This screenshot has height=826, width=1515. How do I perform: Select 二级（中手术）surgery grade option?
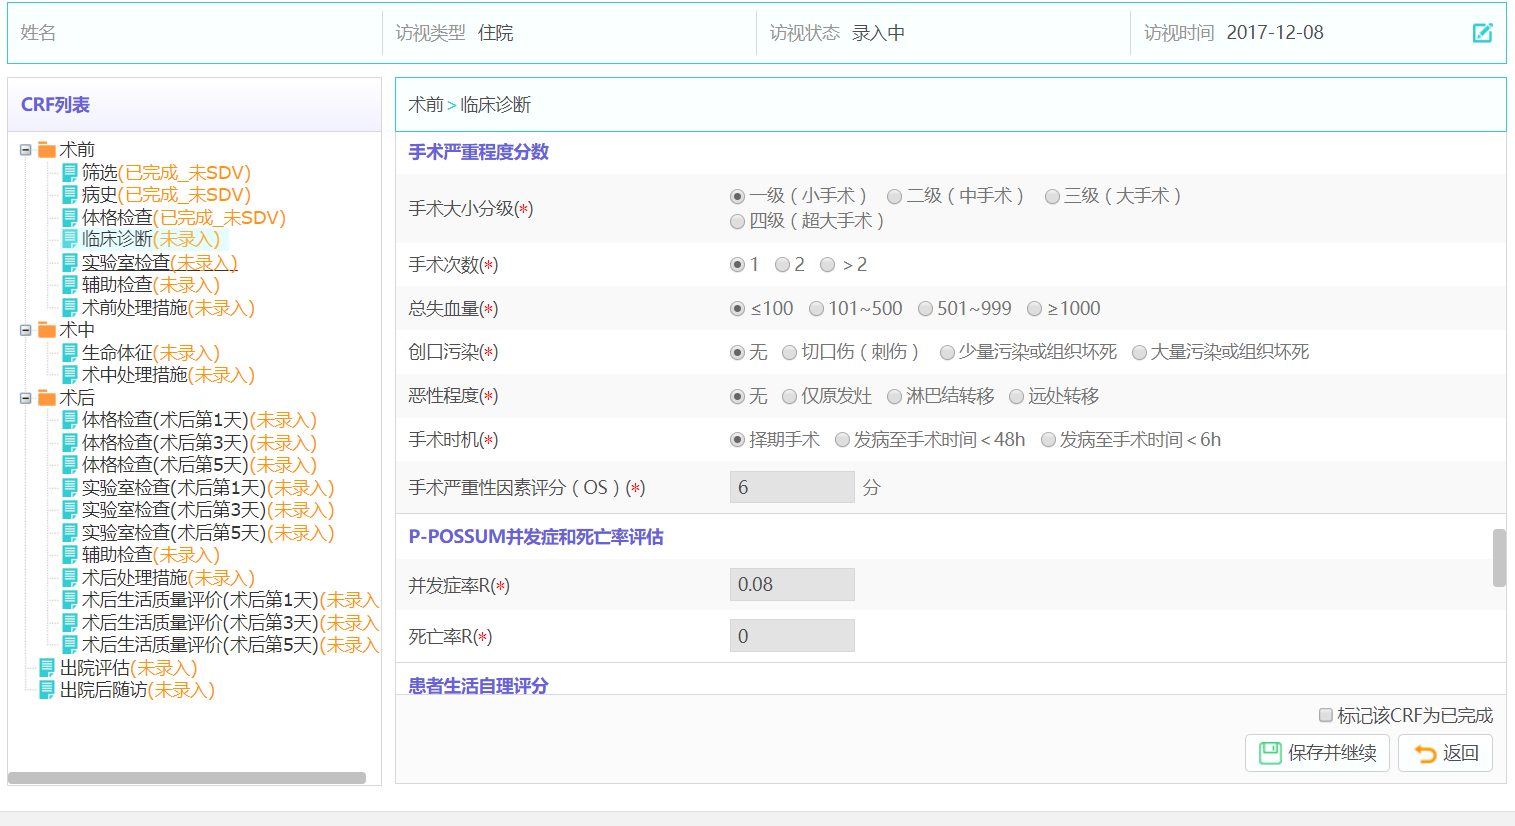point(894,197)
